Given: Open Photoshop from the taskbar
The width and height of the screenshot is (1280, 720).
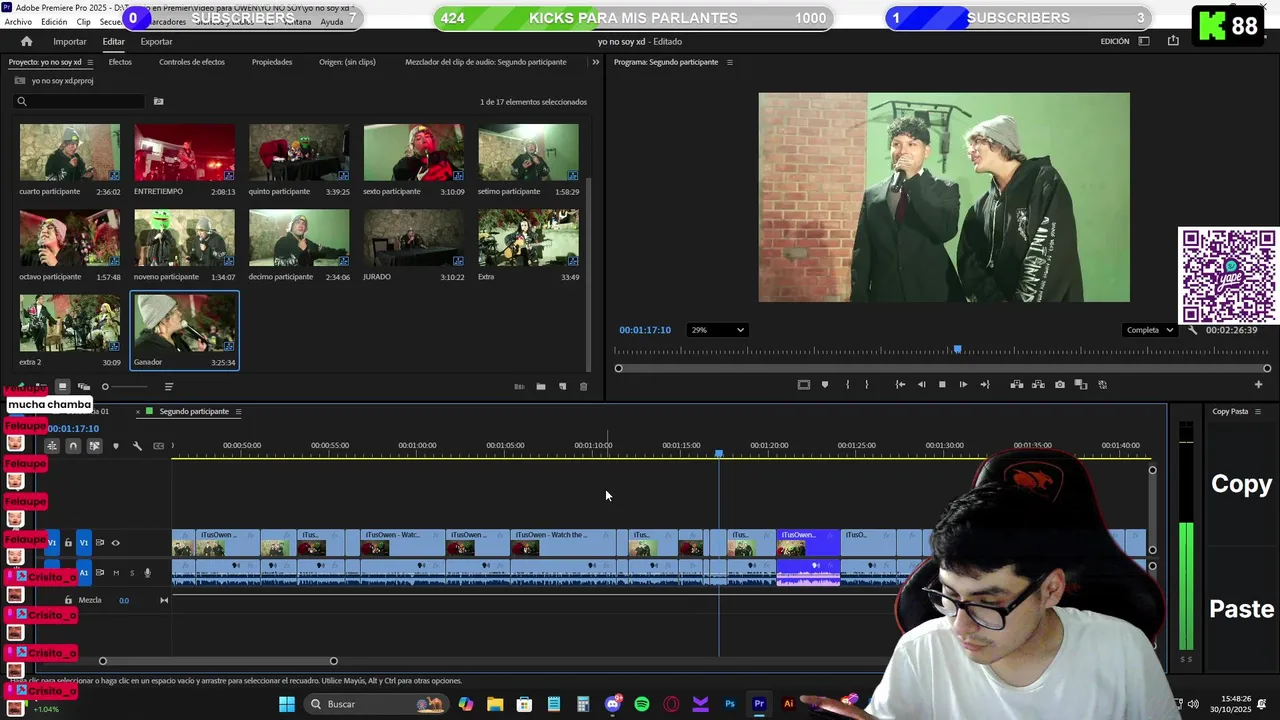Looking at the screenshot, I should coord(730,704).
